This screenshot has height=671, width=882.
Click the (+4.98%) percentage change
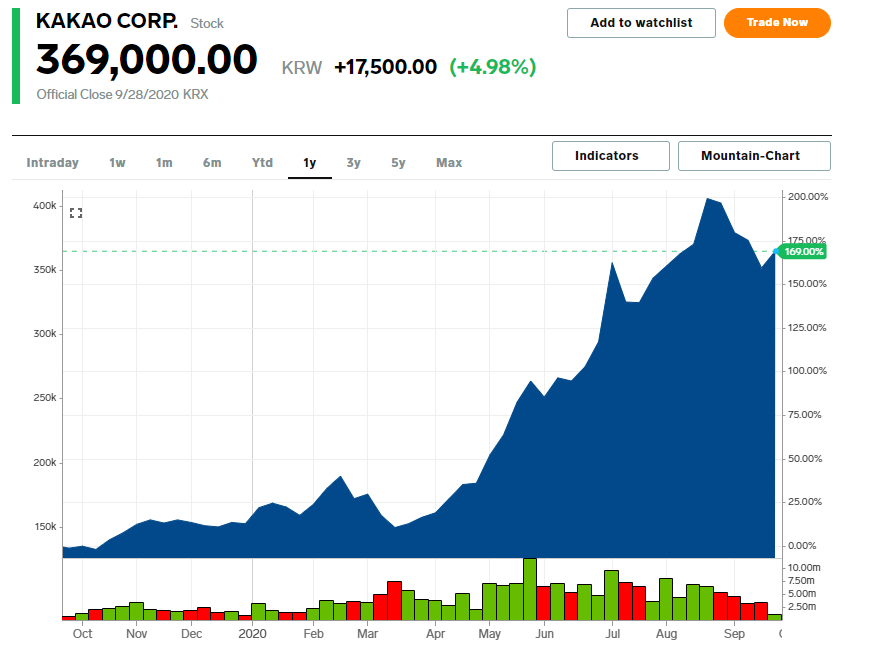coord(493,67)
